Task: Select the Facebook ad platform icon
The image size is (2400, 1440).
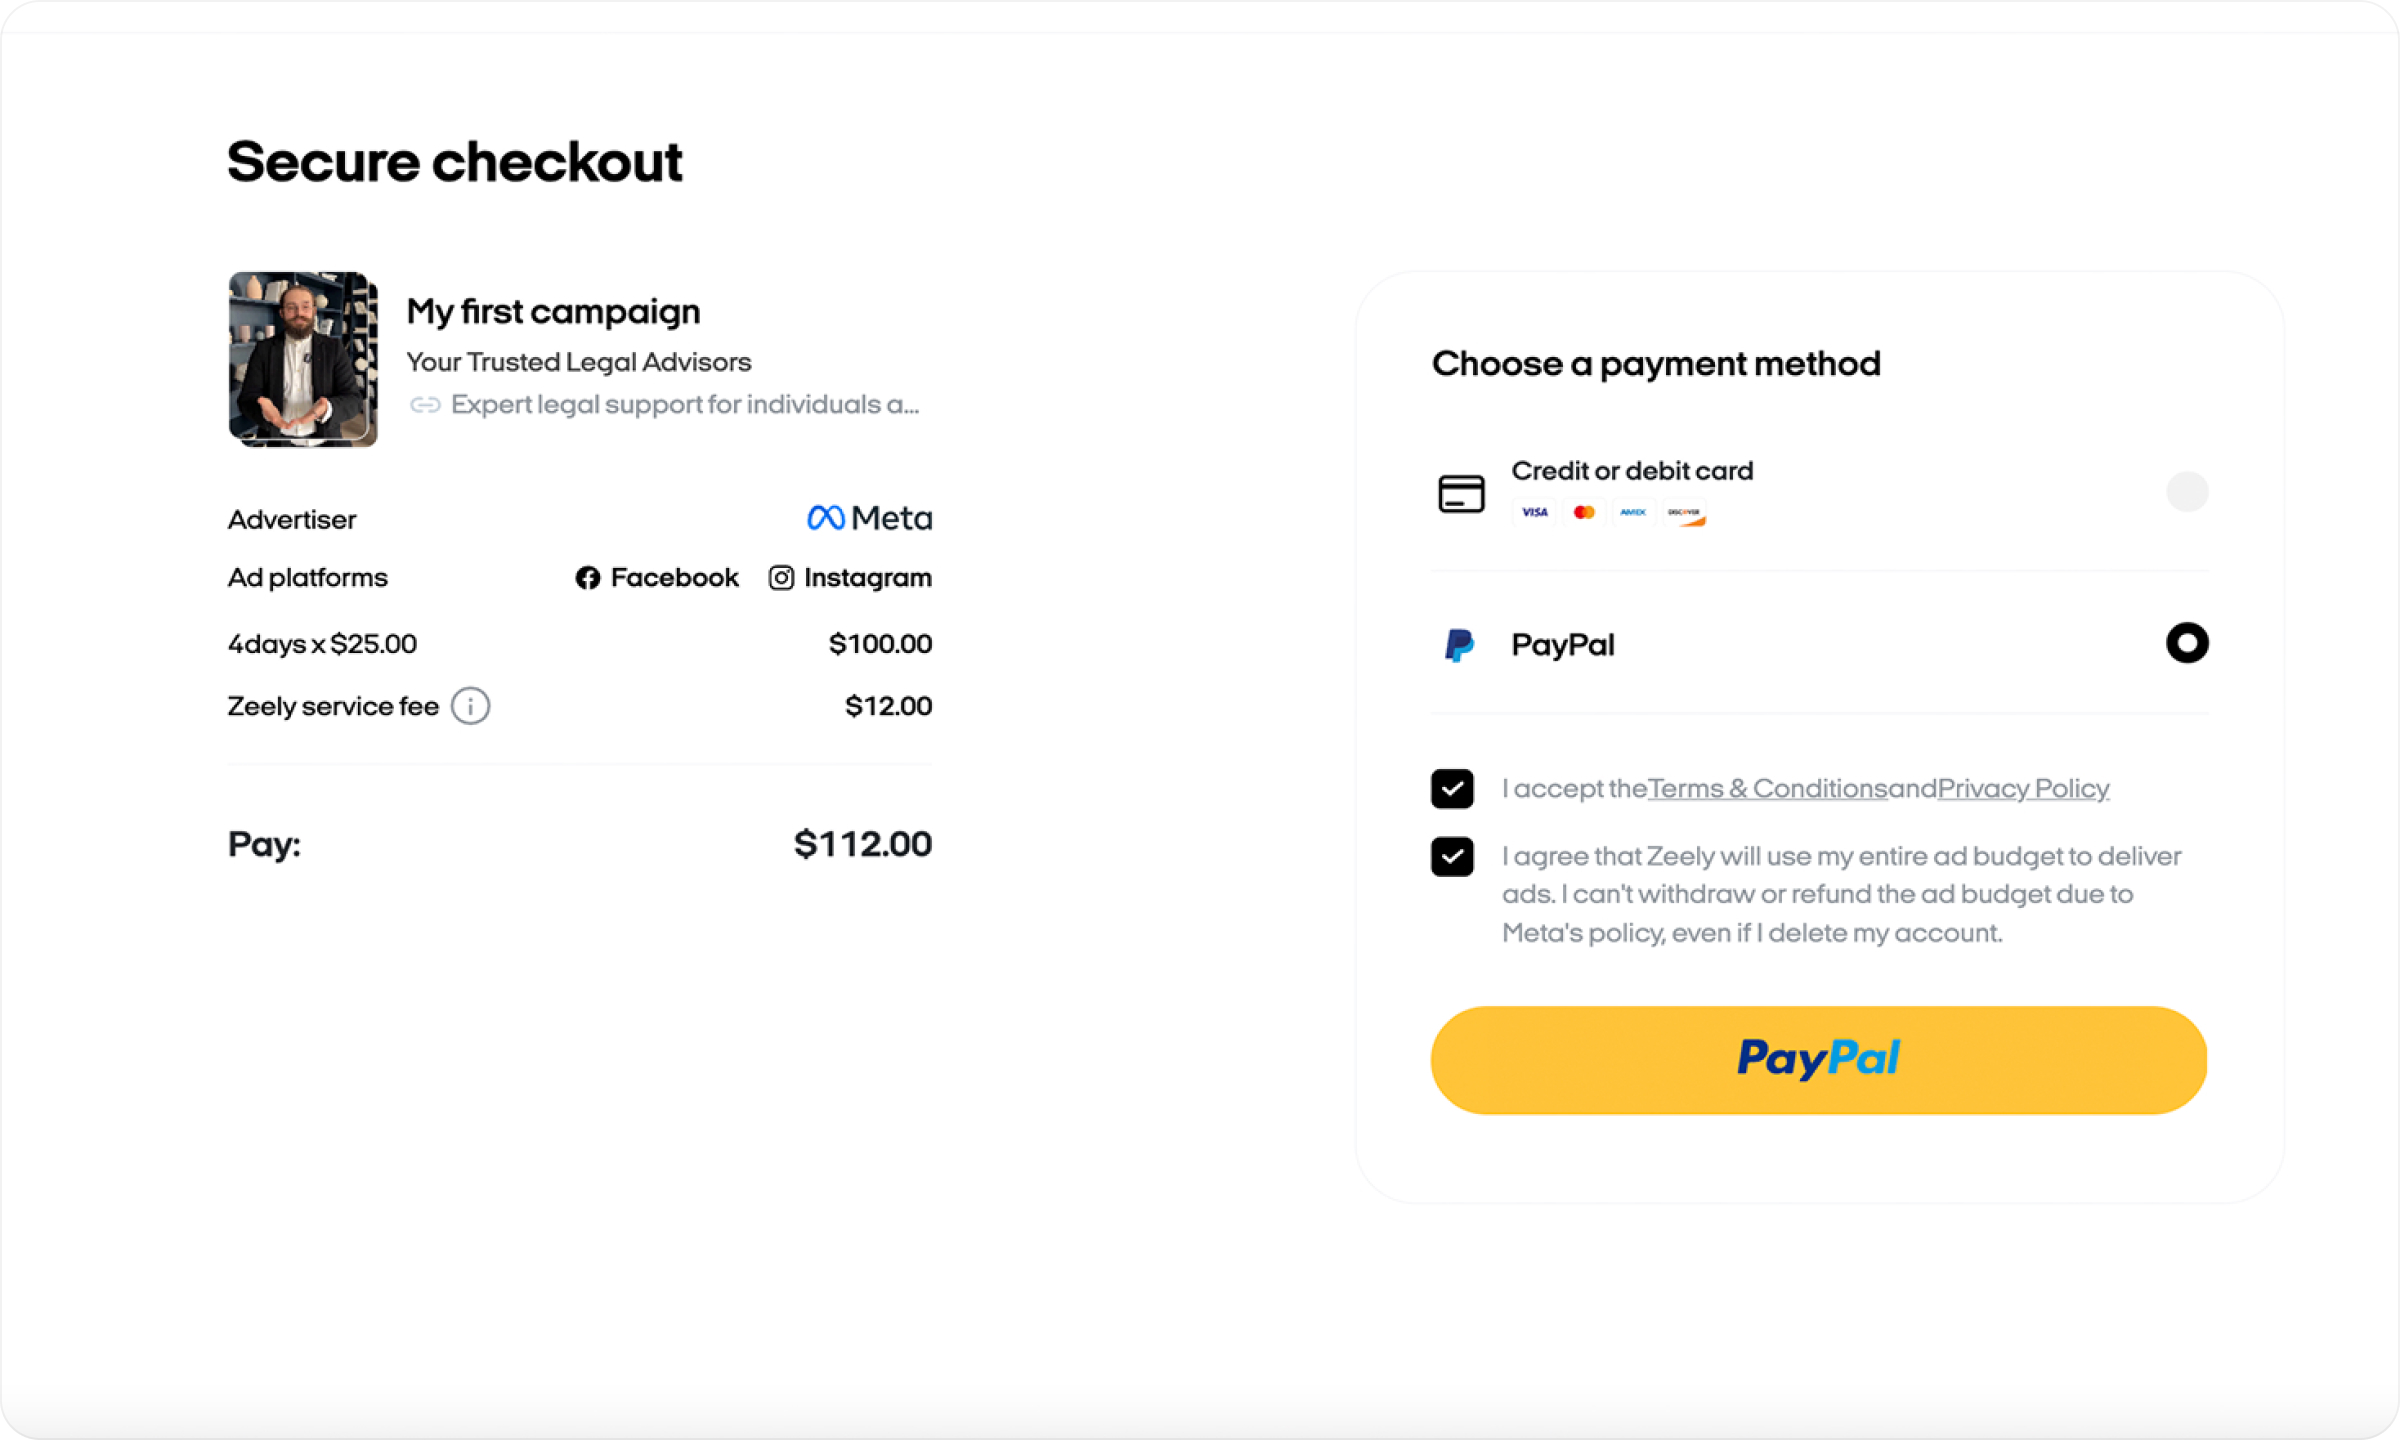Action: (x=588, y=578)
